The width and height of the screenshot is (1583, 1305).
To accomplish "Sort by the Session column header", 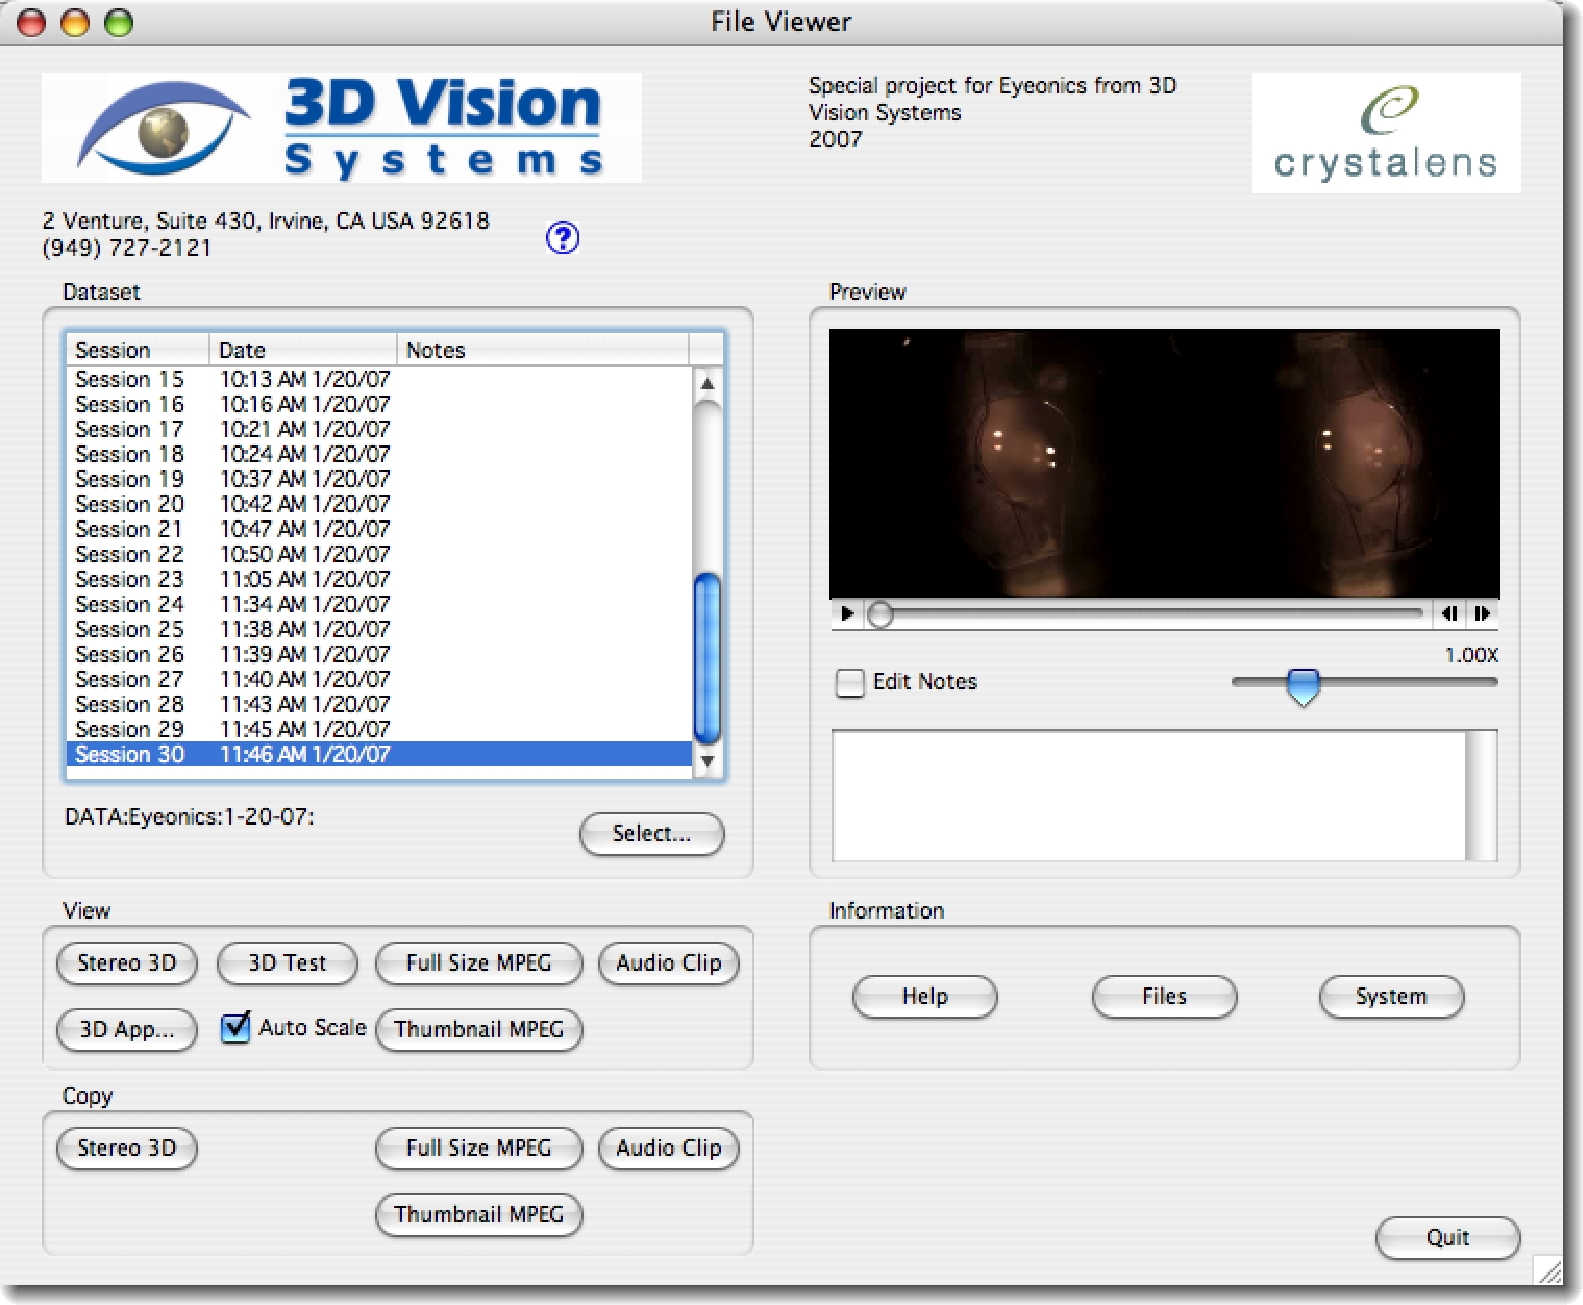I will pos(137,350).
